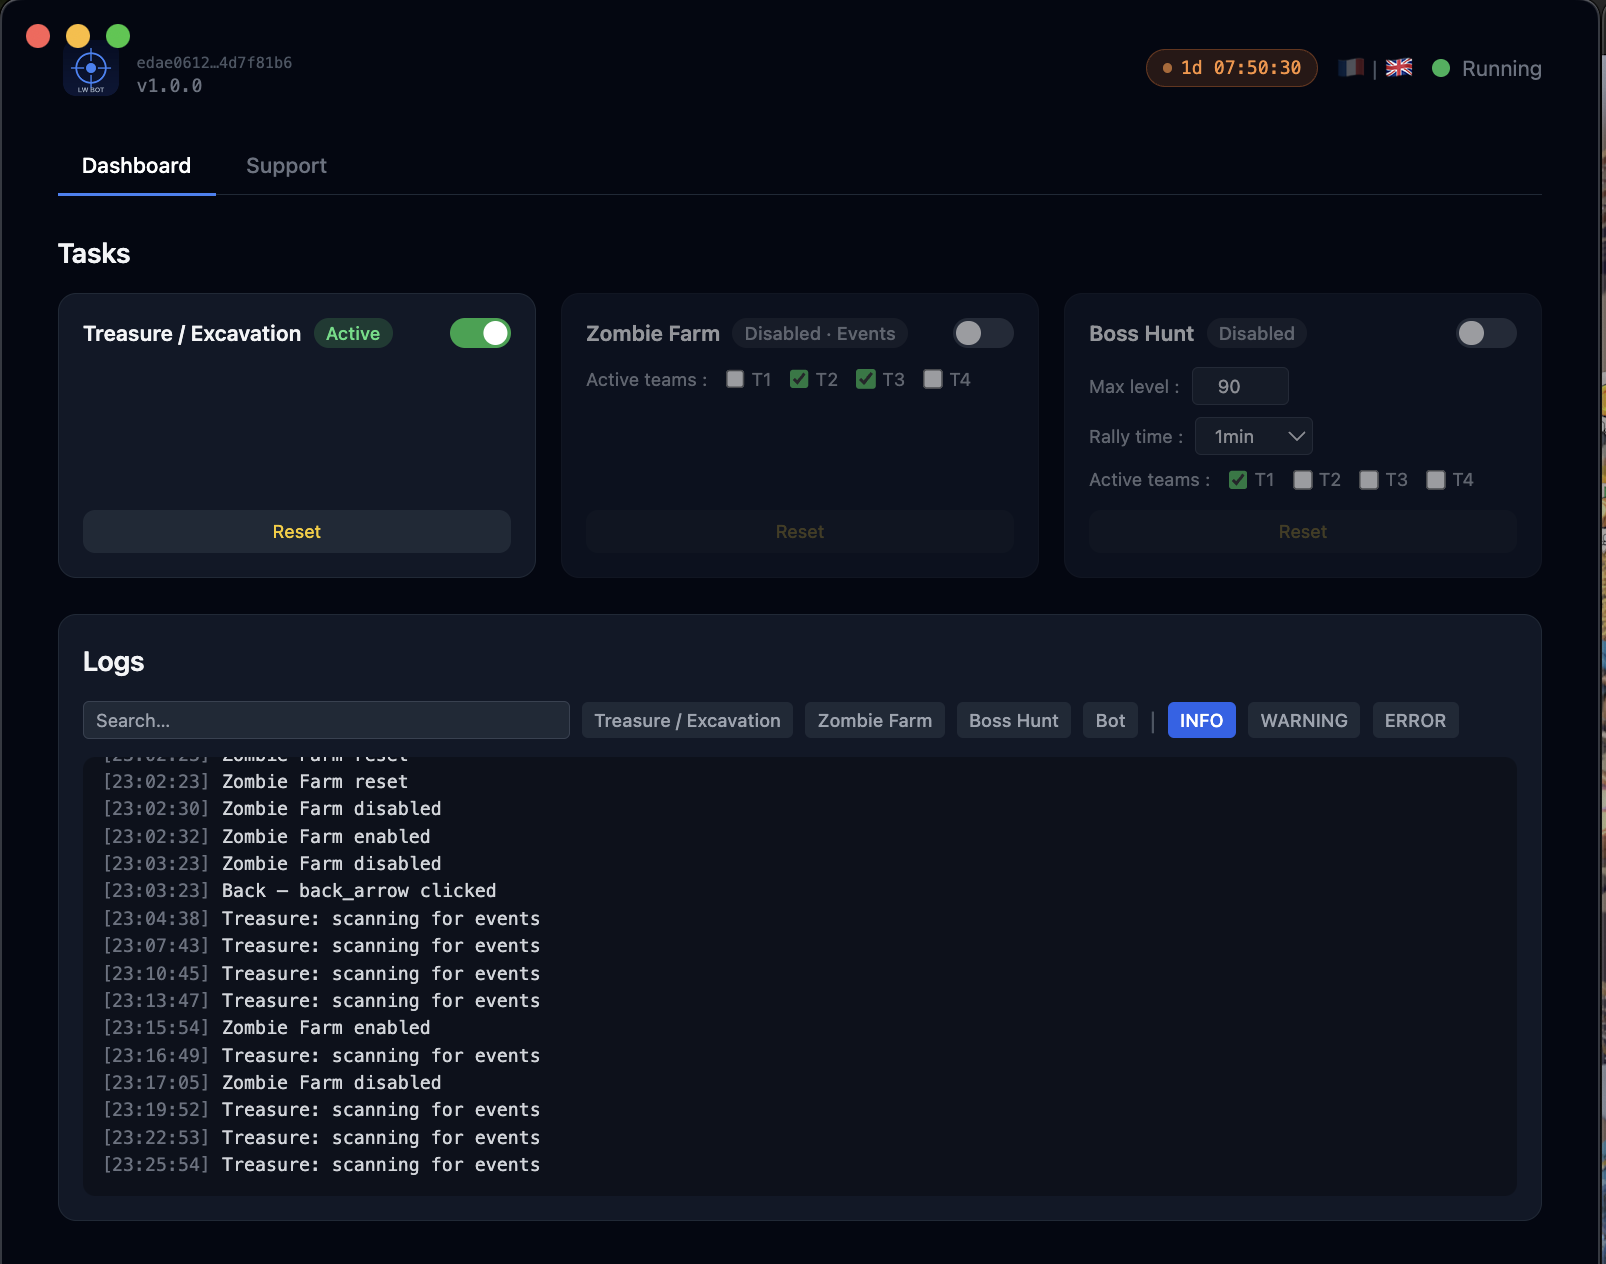Filter logs by Boss Hunt
This screenshot has width=1606, height=1264.
click(1013, 720)
